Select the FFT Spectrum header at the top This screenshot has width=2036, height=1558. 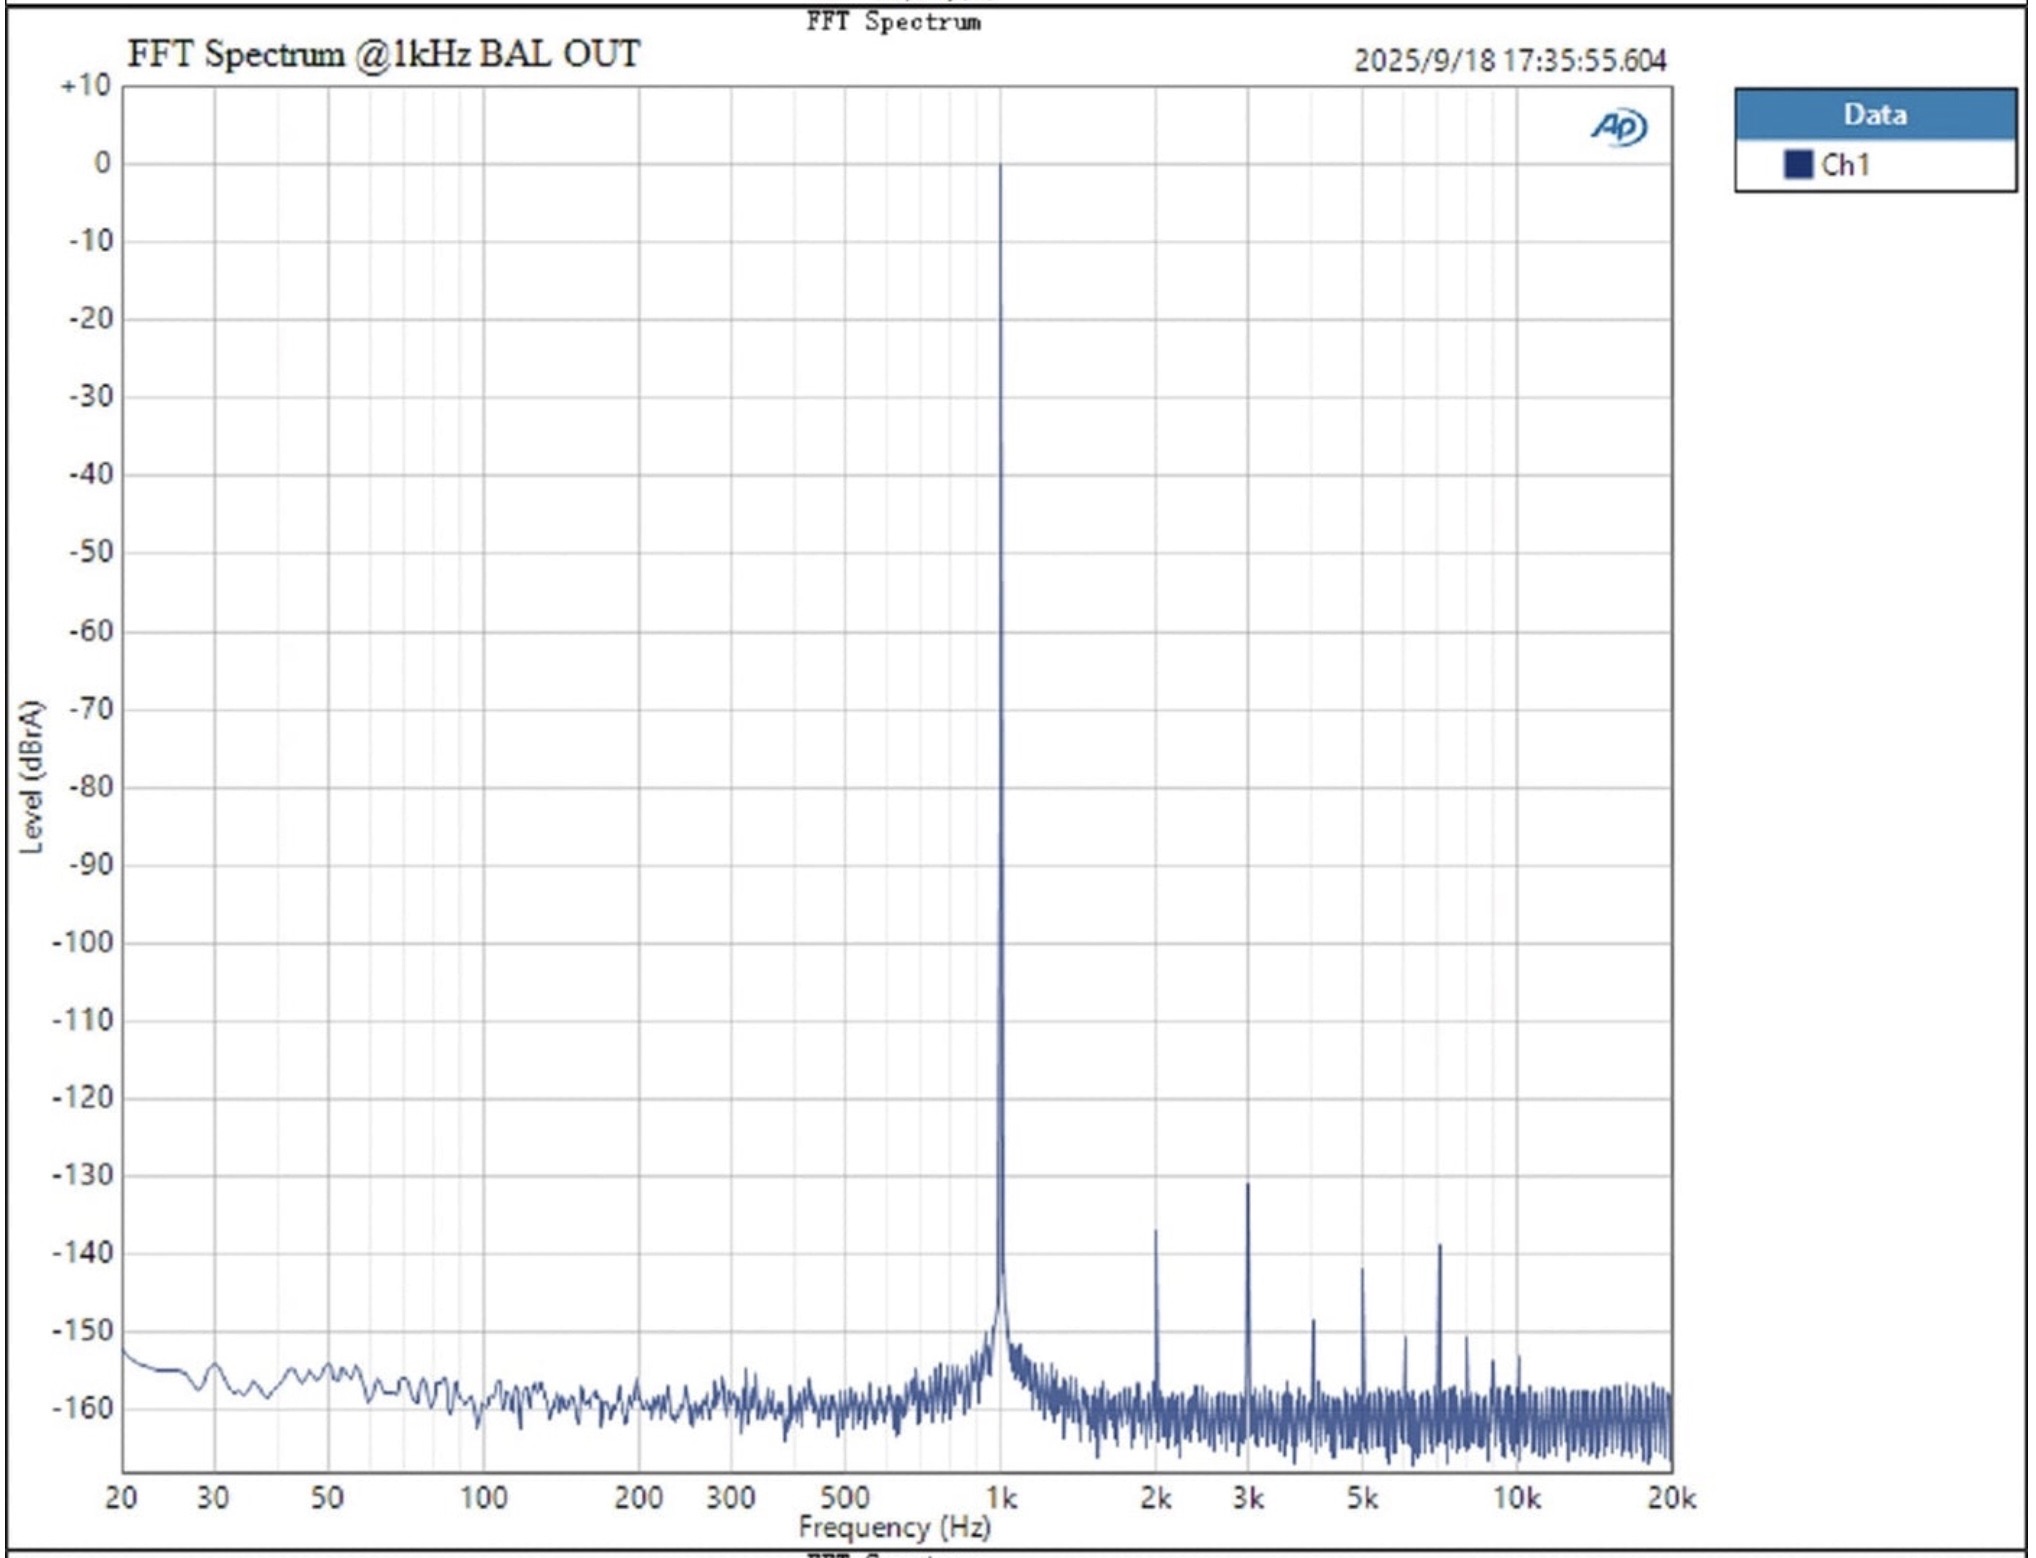click(x=894, y=20)
